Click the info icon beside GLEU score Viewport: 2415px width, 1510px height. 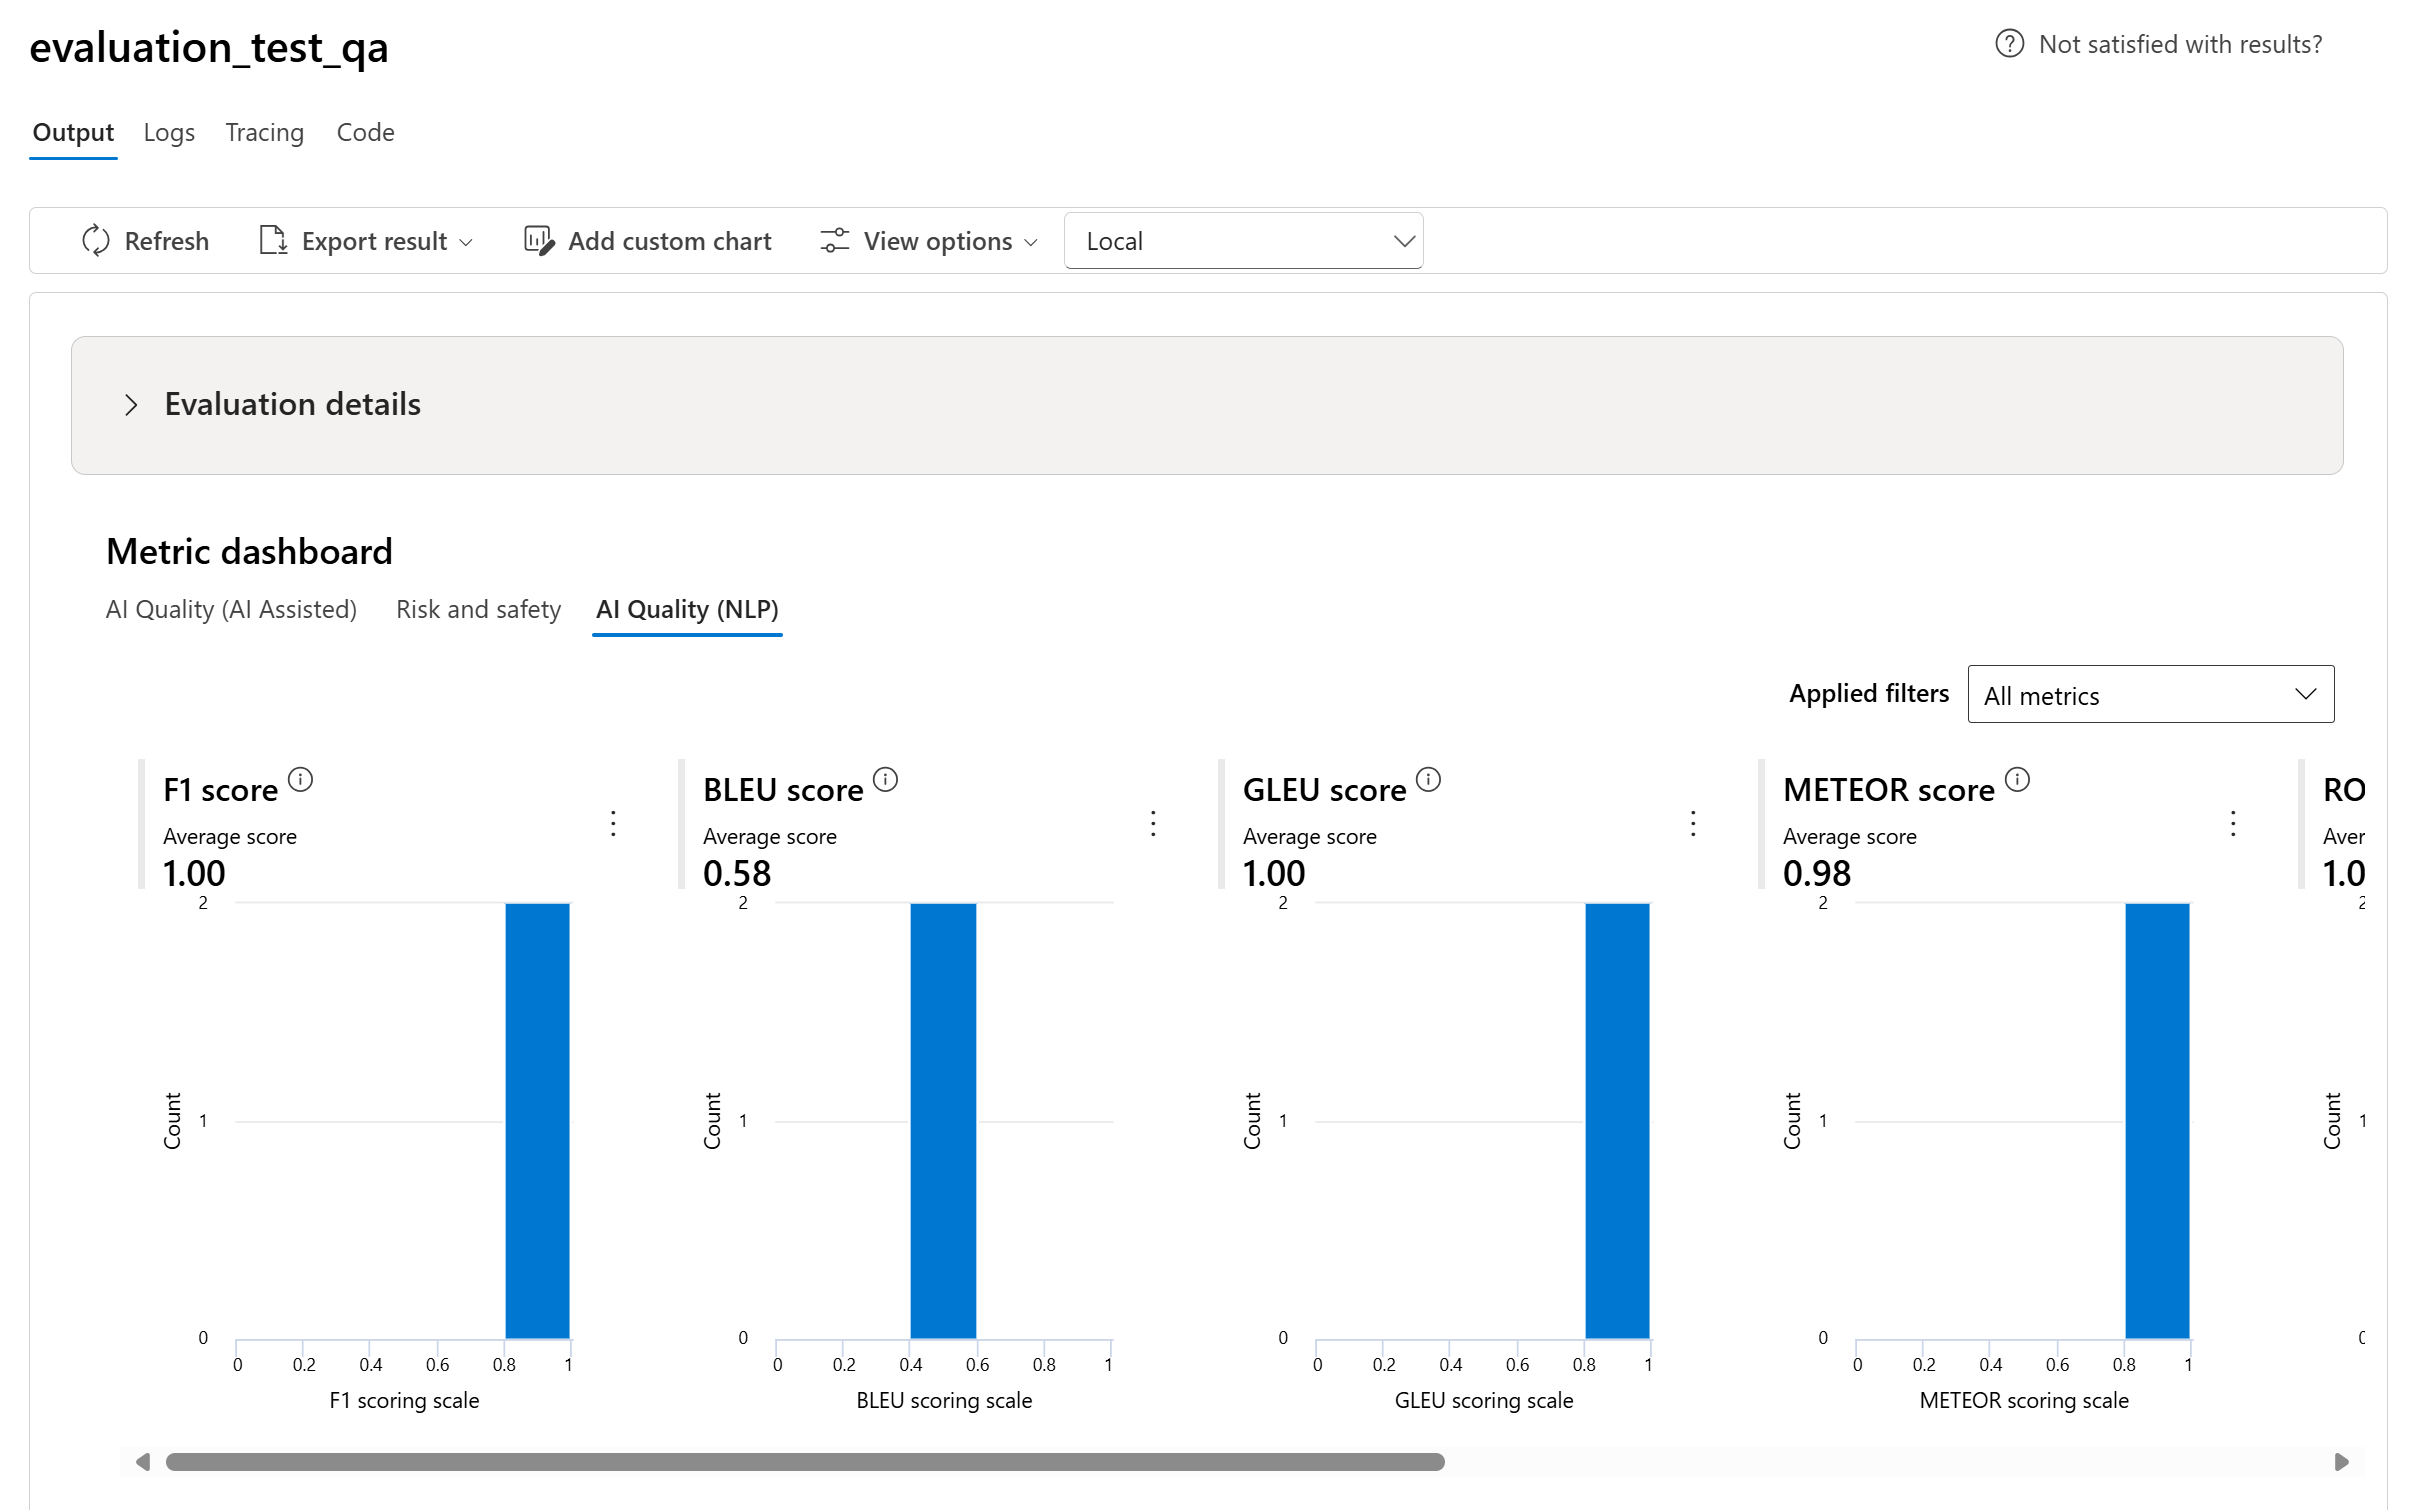(x=1428, y=779)
